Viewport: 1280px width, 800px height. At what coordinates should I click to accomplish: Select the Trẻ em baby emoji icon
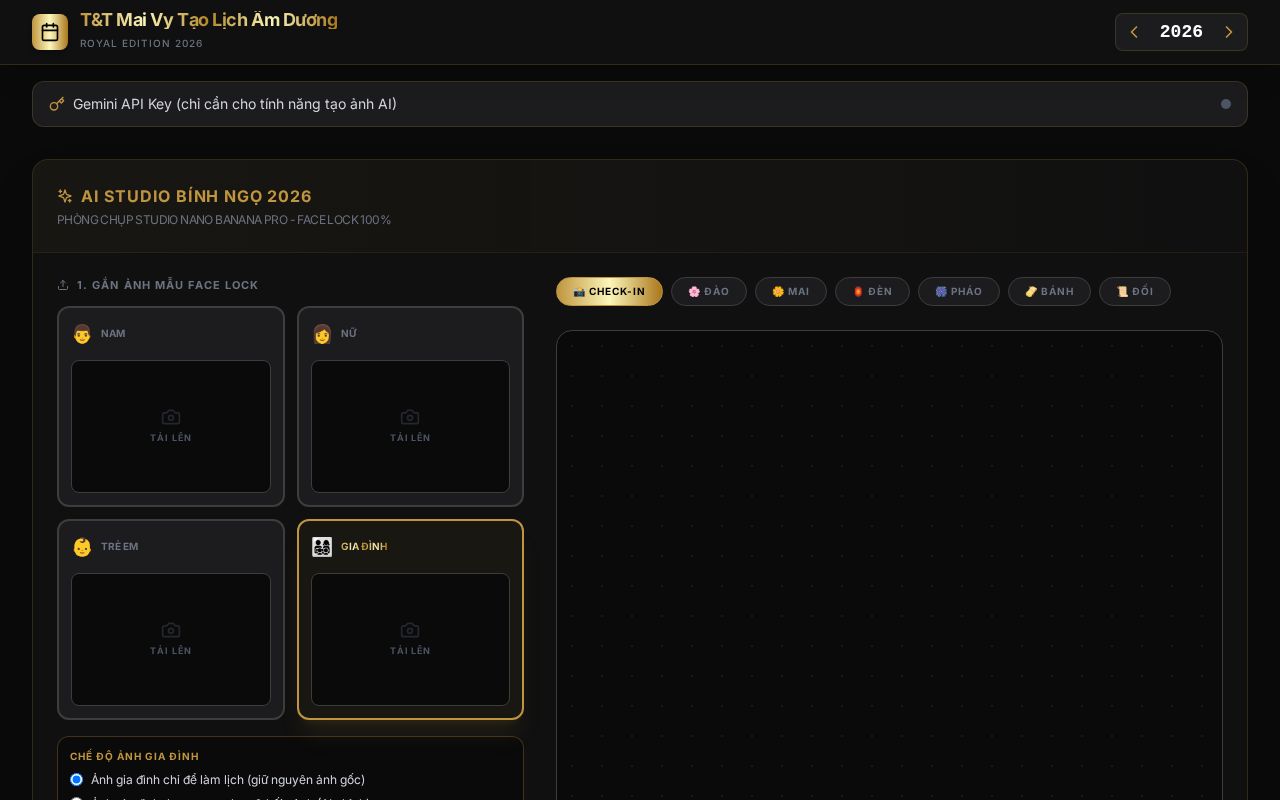82,547
